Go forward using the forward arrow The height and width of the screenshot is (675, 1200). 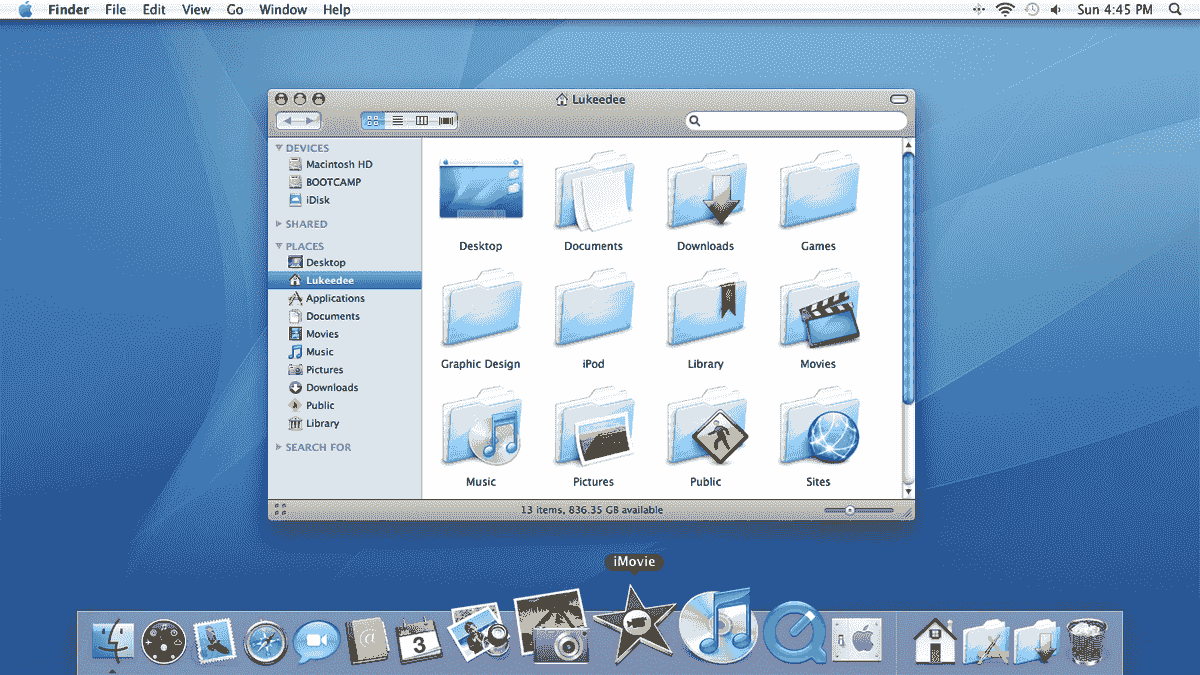point(309,121)
